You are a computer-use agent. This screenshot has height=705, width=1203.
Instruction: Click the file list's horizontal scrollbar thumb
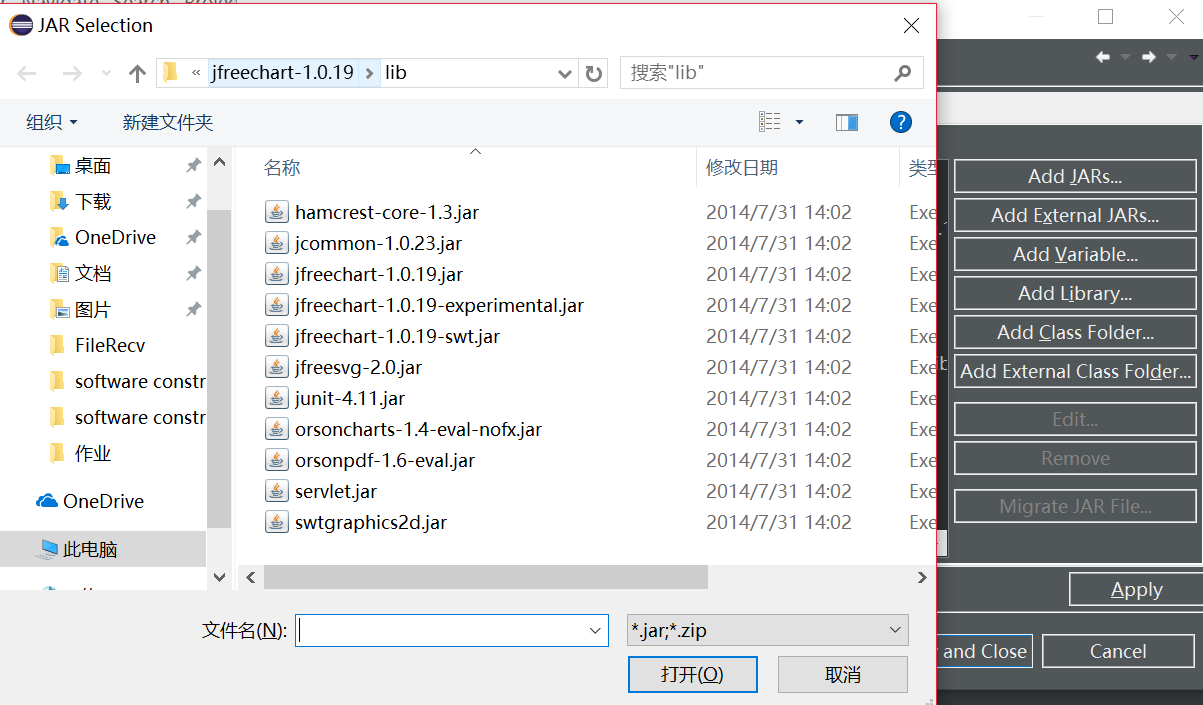pyautogui.click(x=486, y=577)
